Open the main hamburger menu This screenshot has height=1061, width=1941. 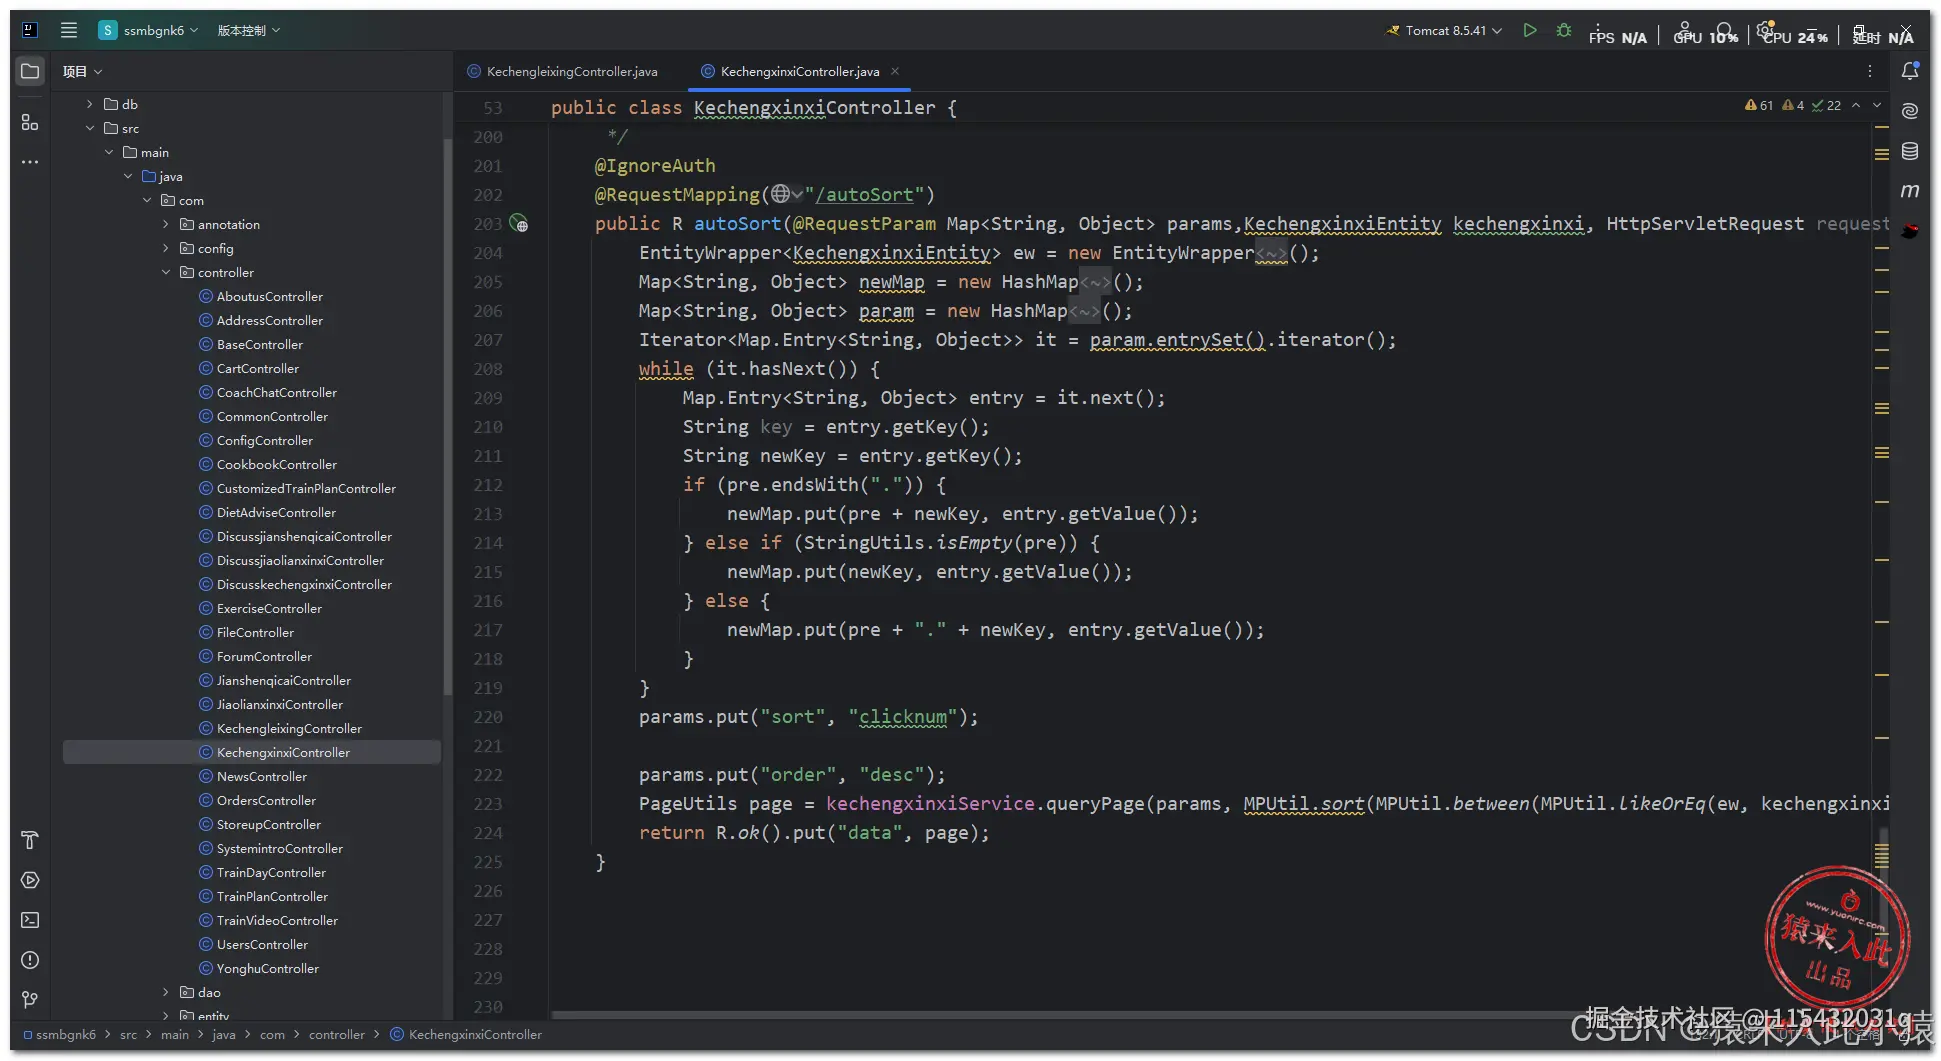coord(69,30)
